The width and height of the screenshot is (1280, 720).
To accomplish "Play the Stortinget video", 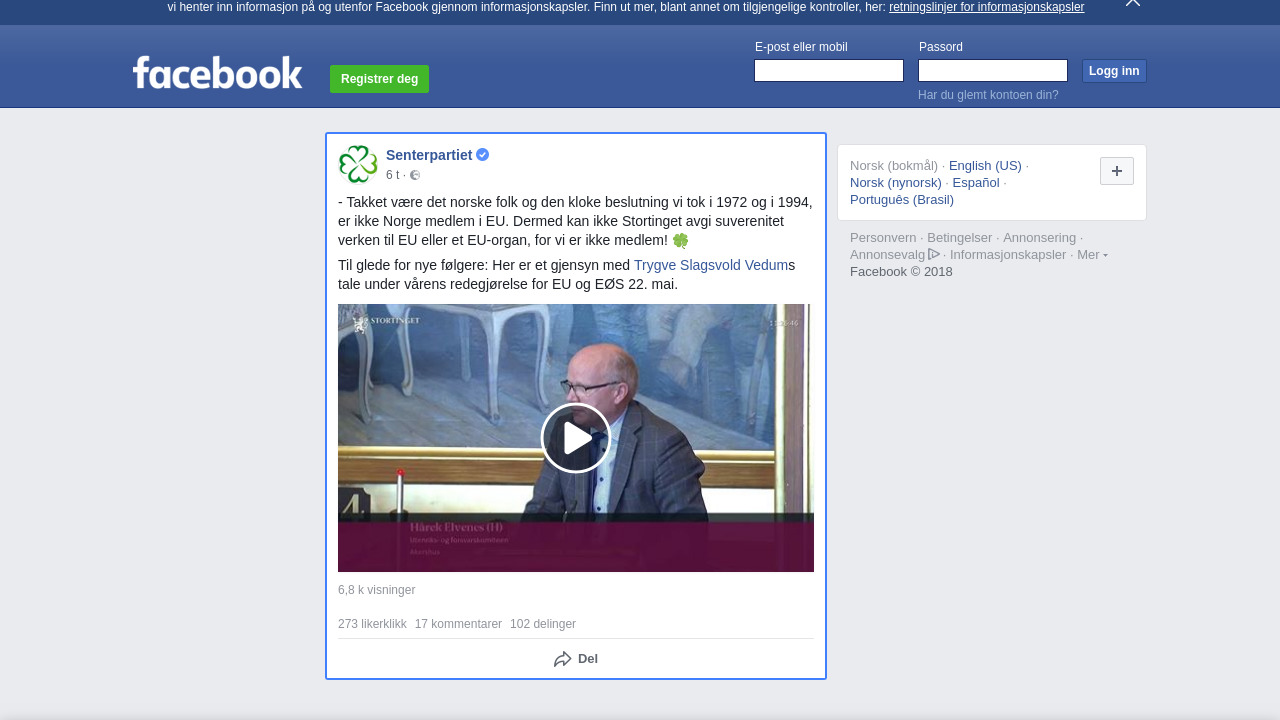I will point(576,438).
